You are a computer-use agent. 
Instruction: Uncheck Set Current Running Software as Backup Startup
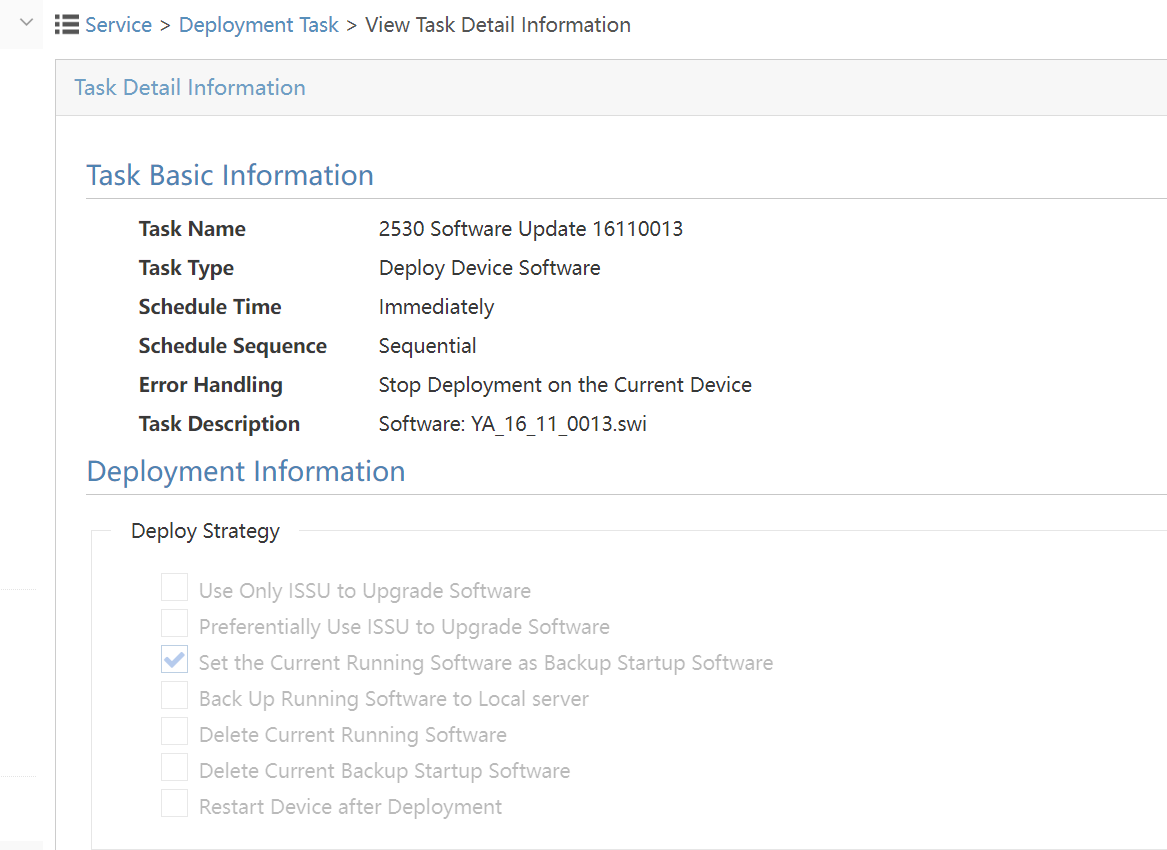[175, 660]
